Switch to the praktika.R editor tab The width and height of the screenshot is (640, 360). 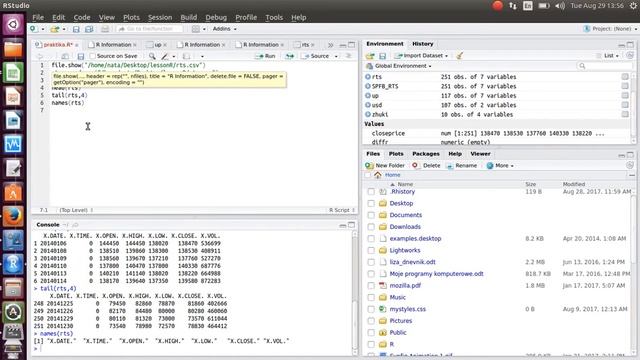click(58, 45)
